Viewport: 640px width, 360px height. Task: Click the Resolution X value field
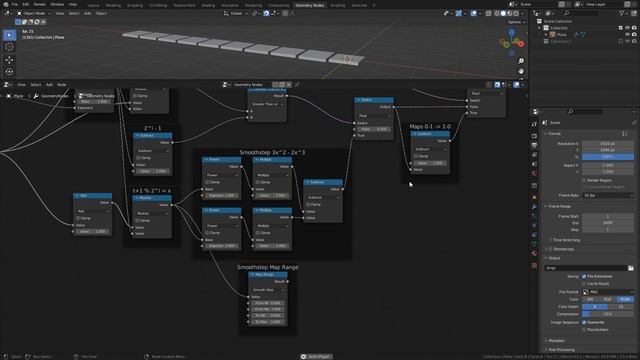[x=608, y=144]
